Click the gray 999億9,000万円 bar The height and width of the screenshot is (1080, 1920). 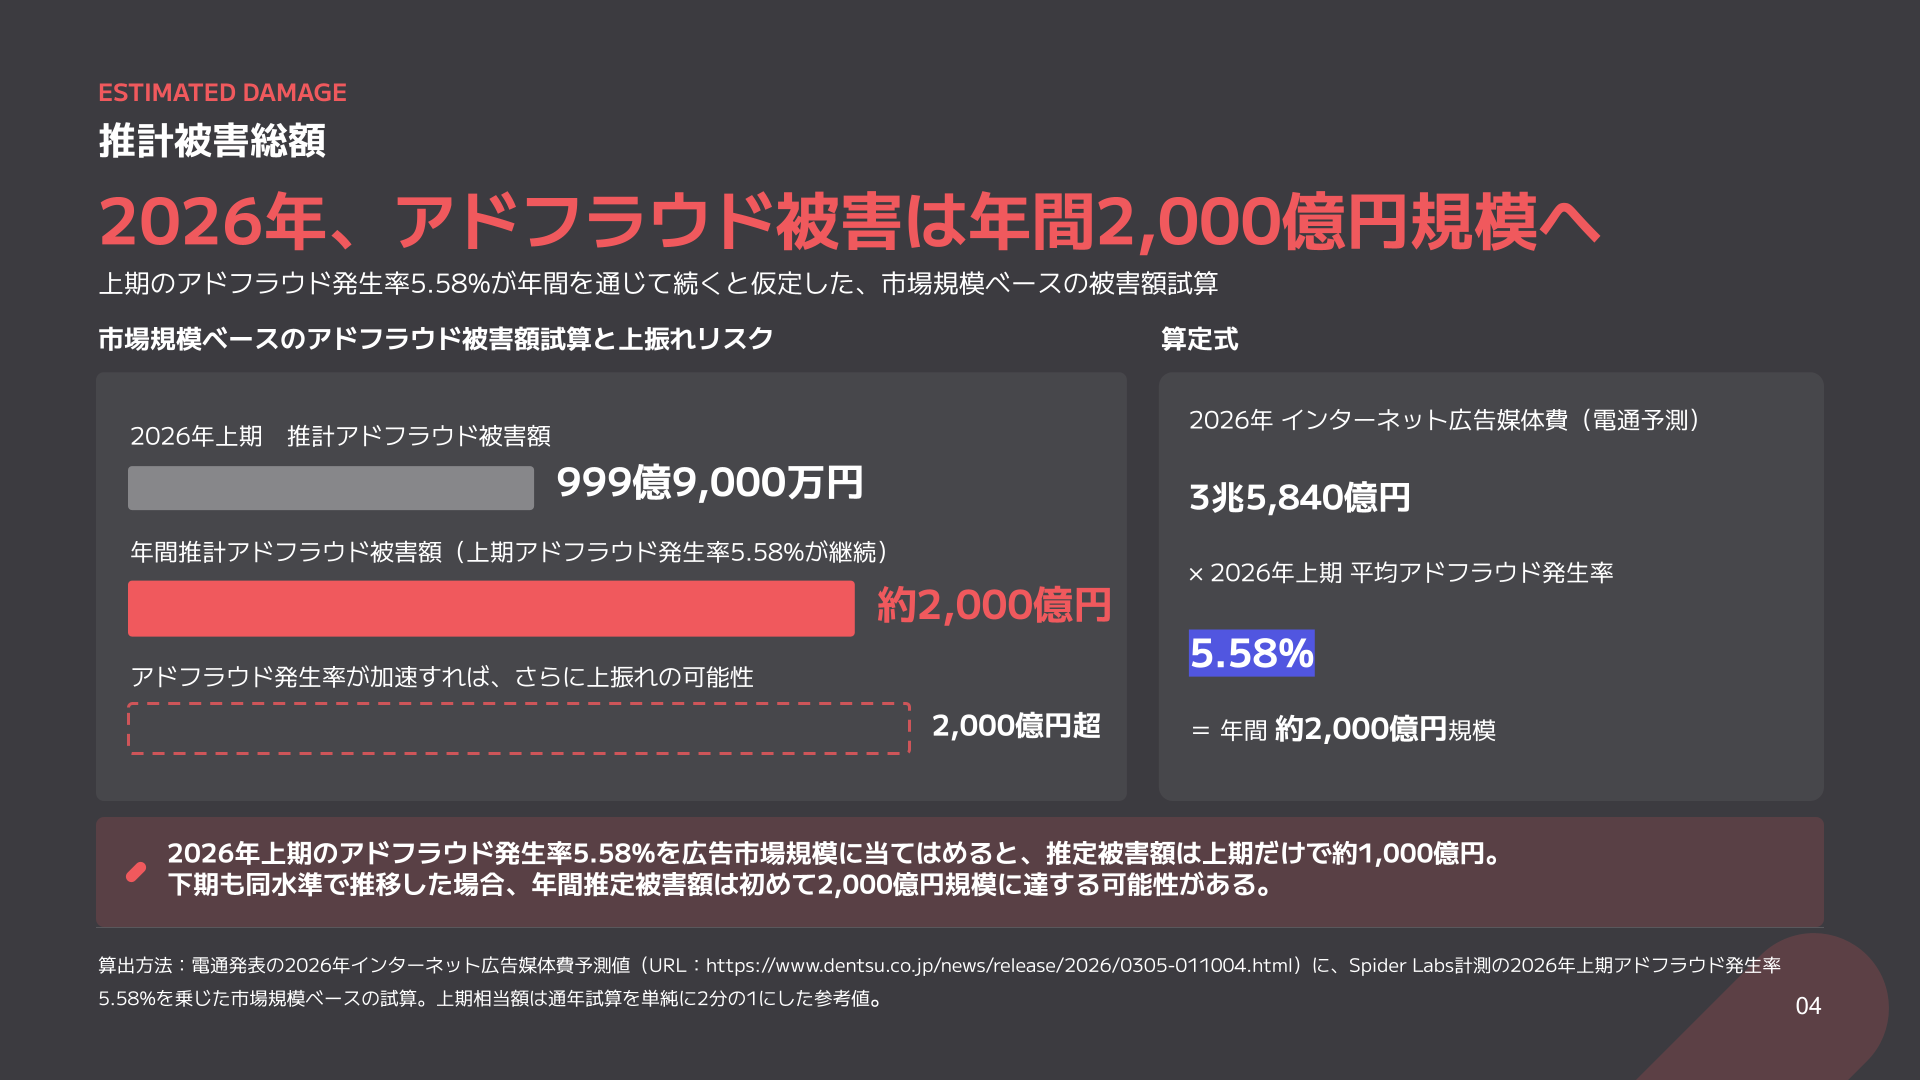click(331, 488)
